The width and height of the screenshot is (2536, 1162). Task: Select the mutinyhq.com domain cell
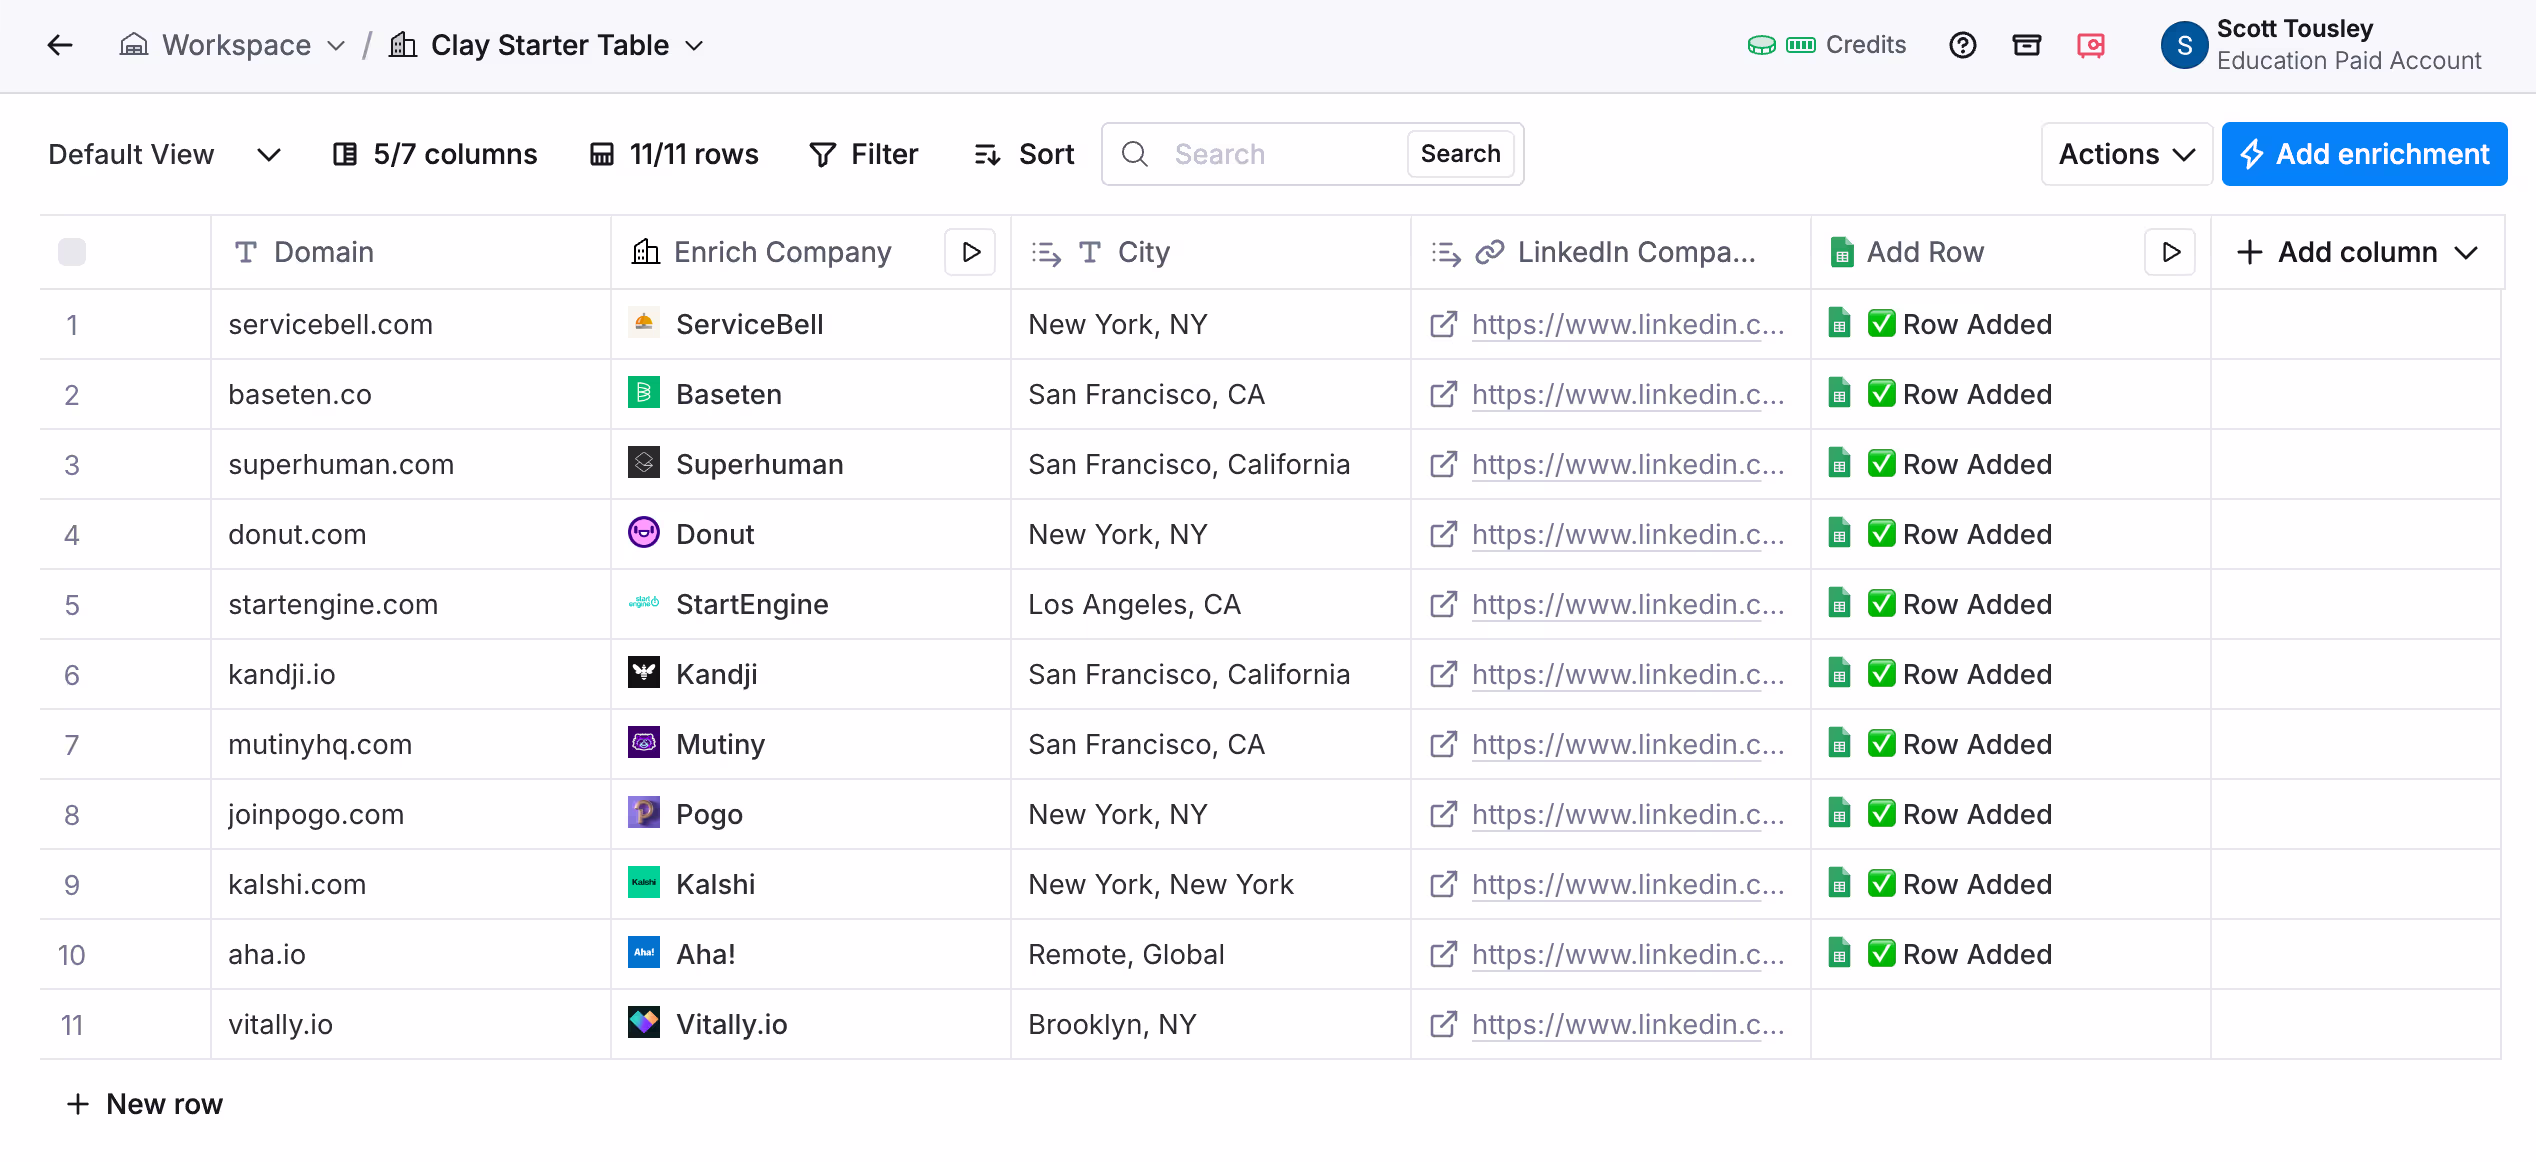click(x=410, y=744)
